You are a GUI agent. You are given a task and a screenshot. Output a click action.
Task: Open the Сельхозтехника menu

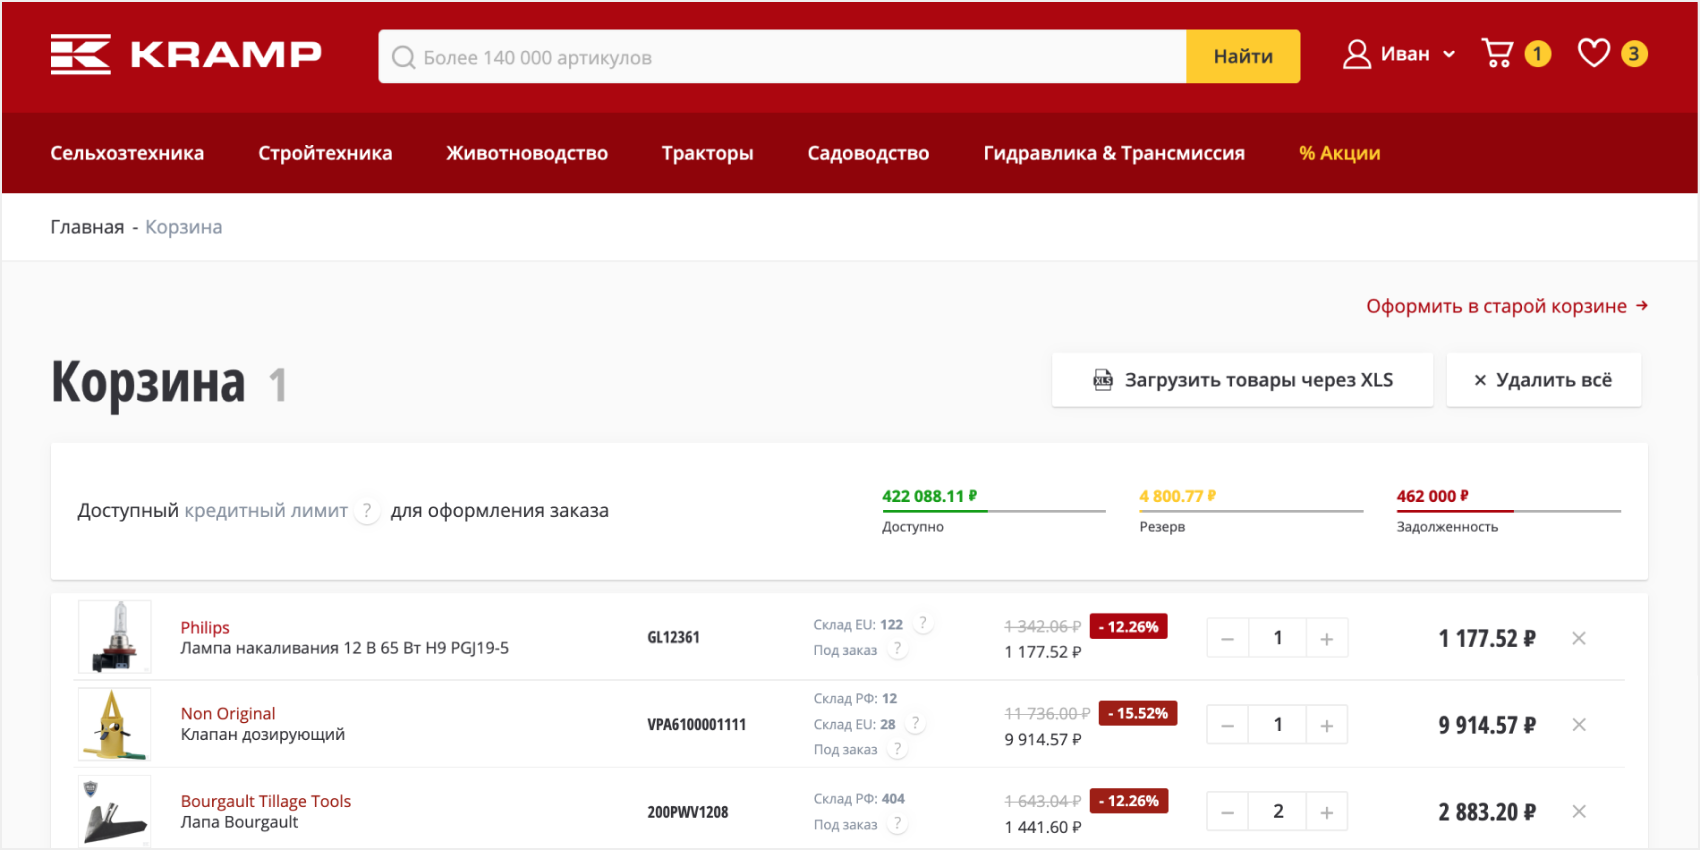click(x=127, y=153)
